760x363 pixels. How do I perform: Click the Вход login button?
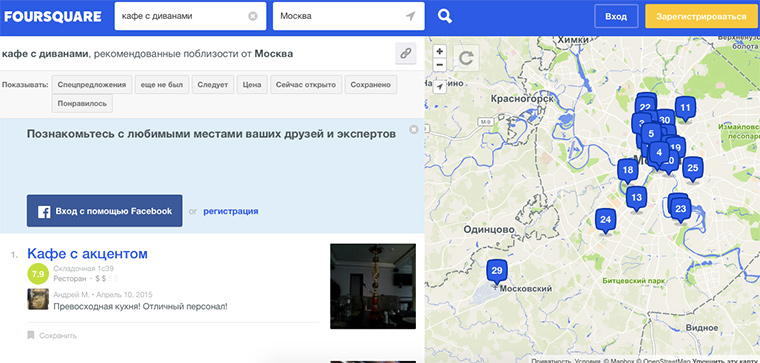616,16
